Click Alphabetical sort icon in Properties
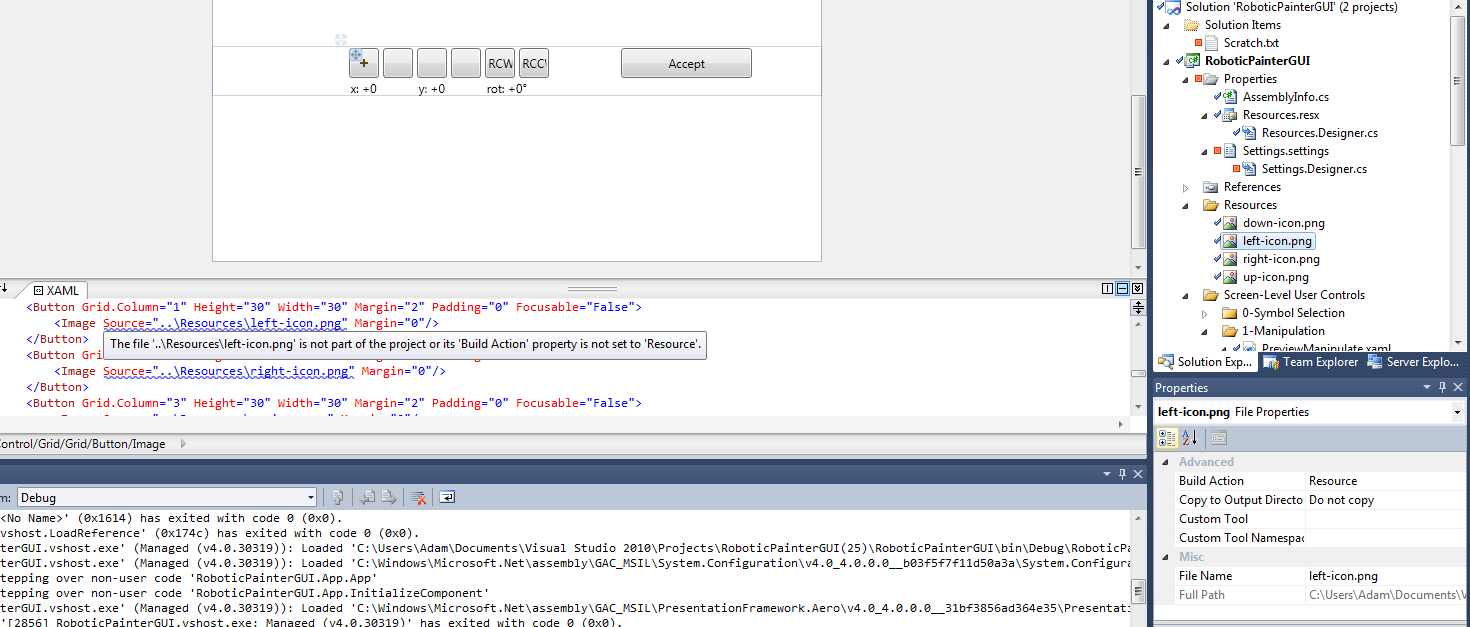Viewport: 1470px width, 627px height. [1190, 438]
